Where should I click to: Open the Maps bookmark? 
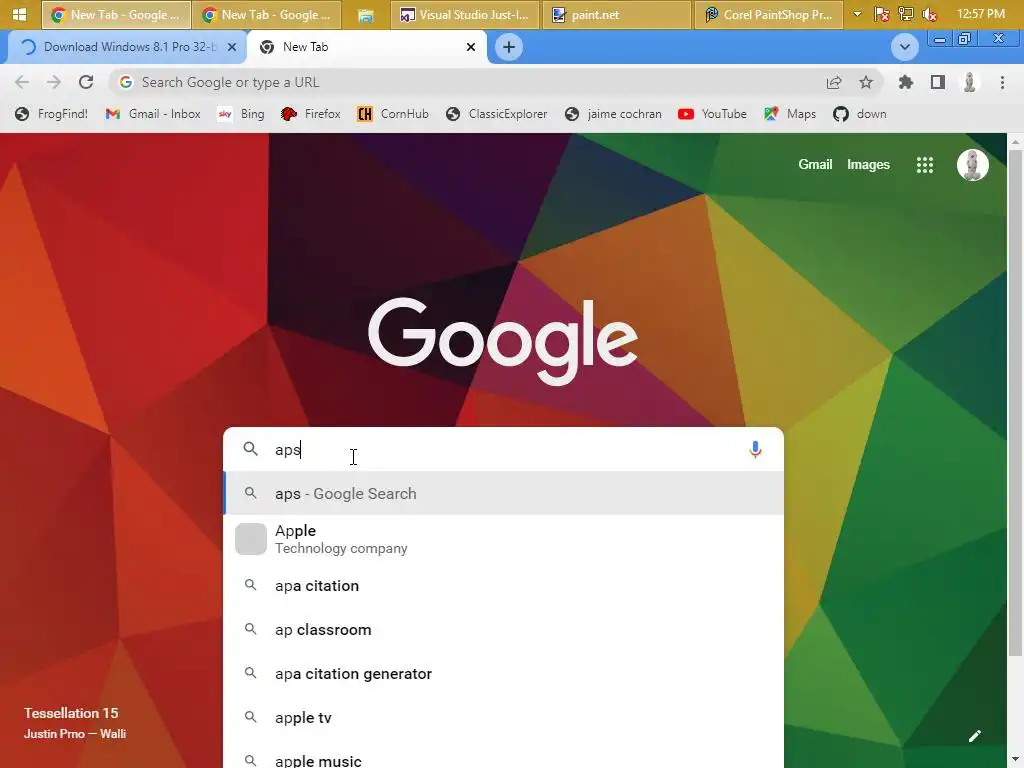(x=790, y=114)
